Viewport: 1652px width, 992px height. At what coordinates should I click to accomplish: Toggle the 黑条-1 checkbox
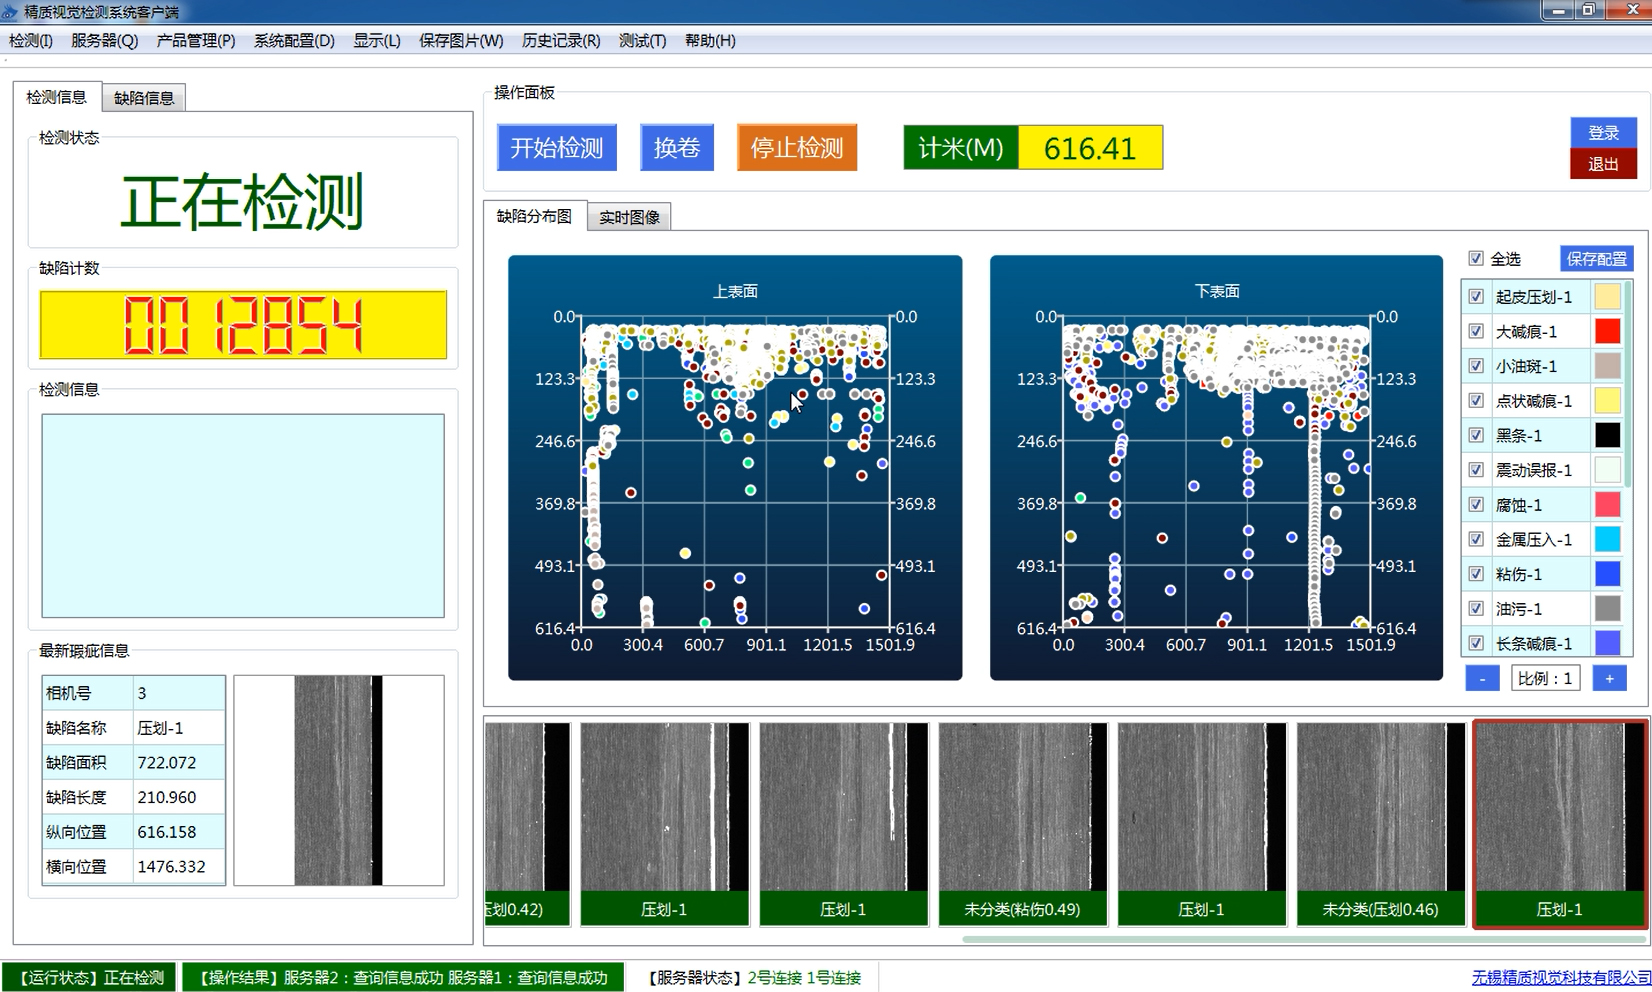click(x=1476, y=435)
